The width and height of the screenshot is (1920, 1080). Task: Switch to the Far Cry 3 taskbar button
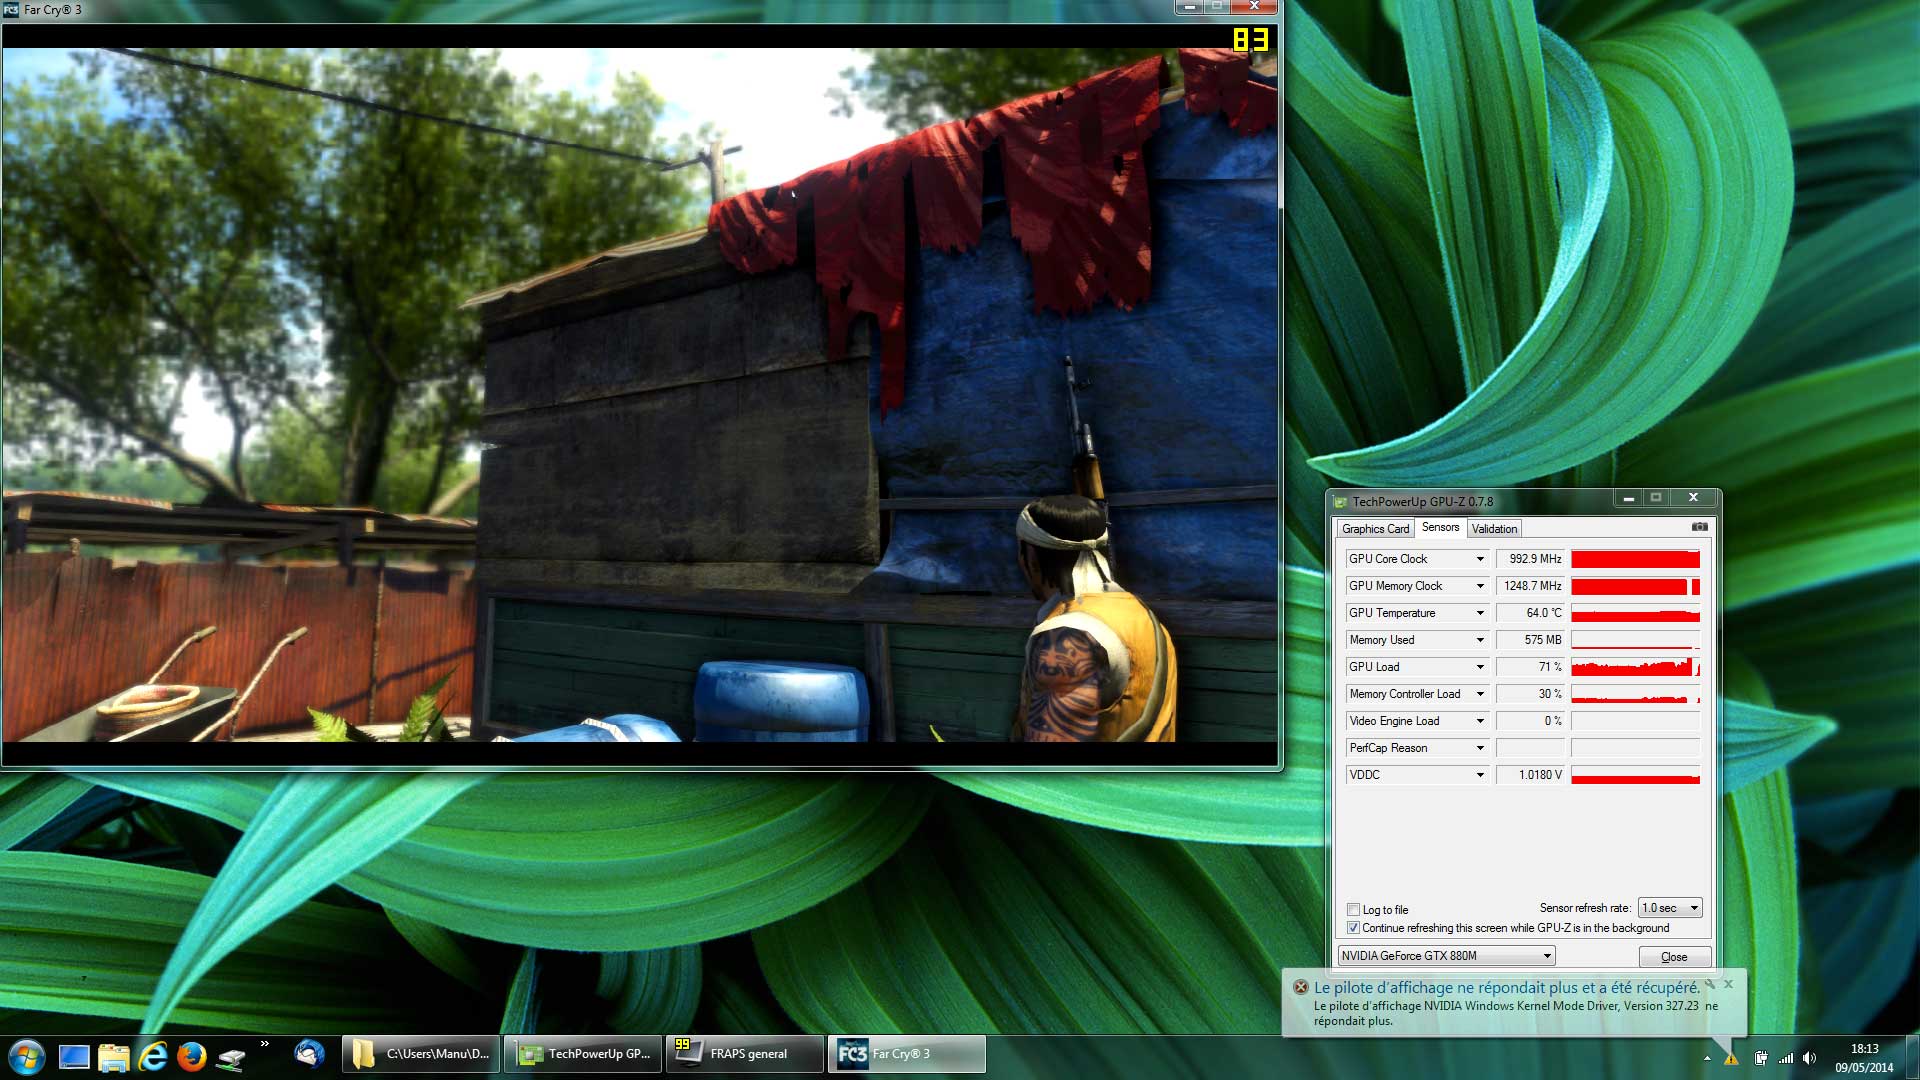click(907, 1054)
